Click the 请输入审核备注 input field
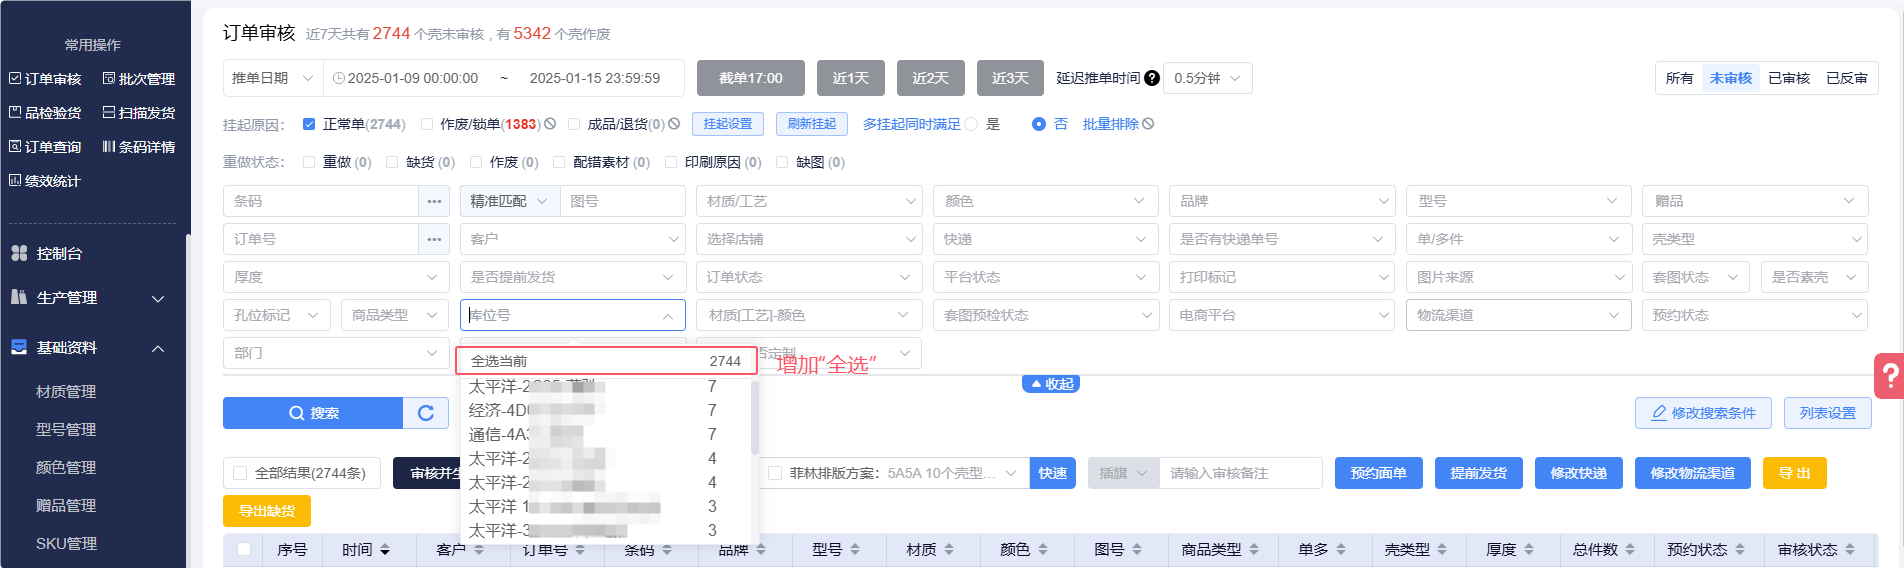The width and height of the screenshot is (1904, 568). [1241, 473]
